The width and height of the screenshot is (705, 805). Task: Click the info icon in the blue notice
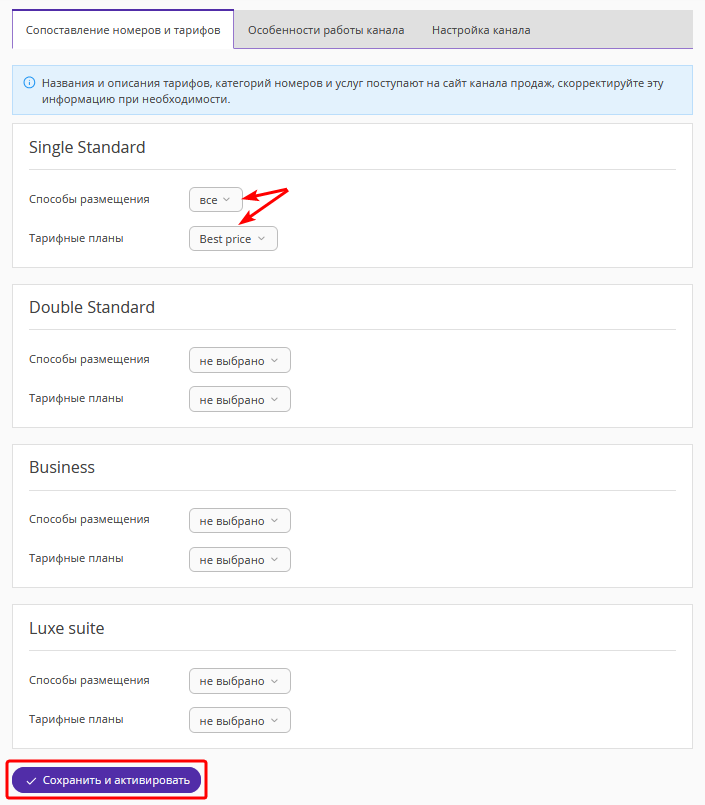[x=30, y=83]
